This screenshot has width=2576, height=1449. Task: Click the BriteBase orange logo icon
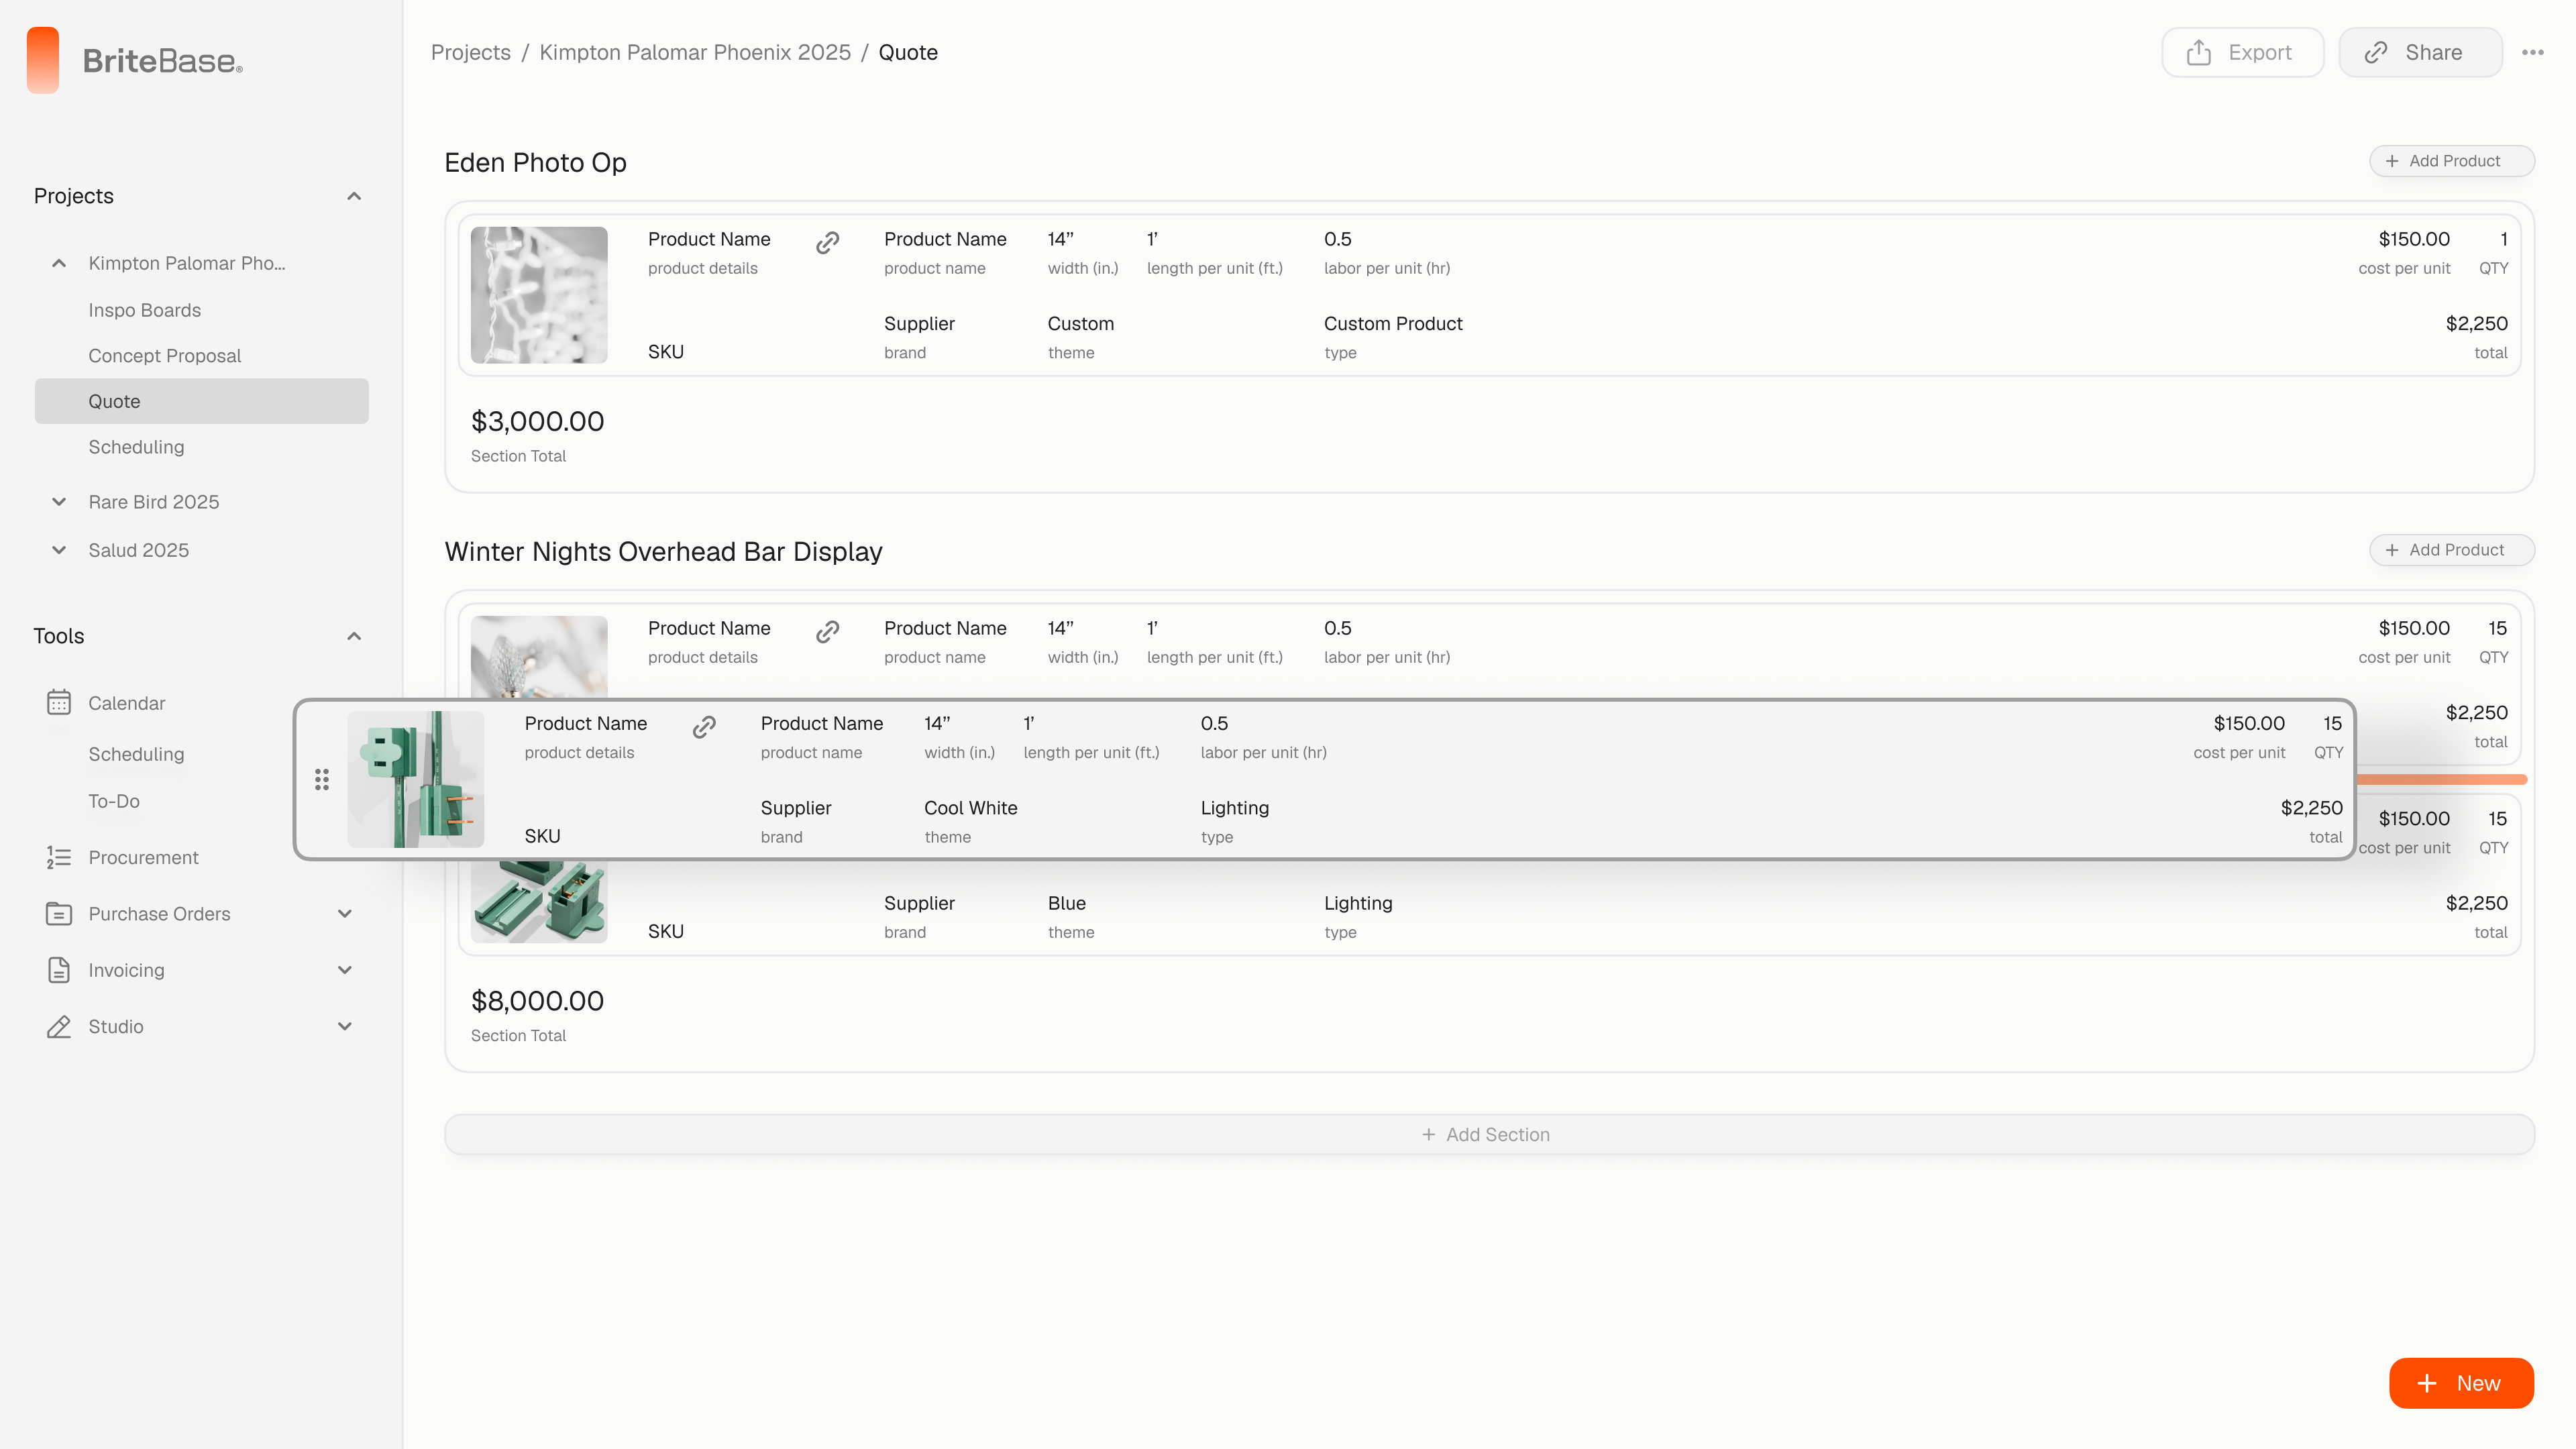[43, 60]
